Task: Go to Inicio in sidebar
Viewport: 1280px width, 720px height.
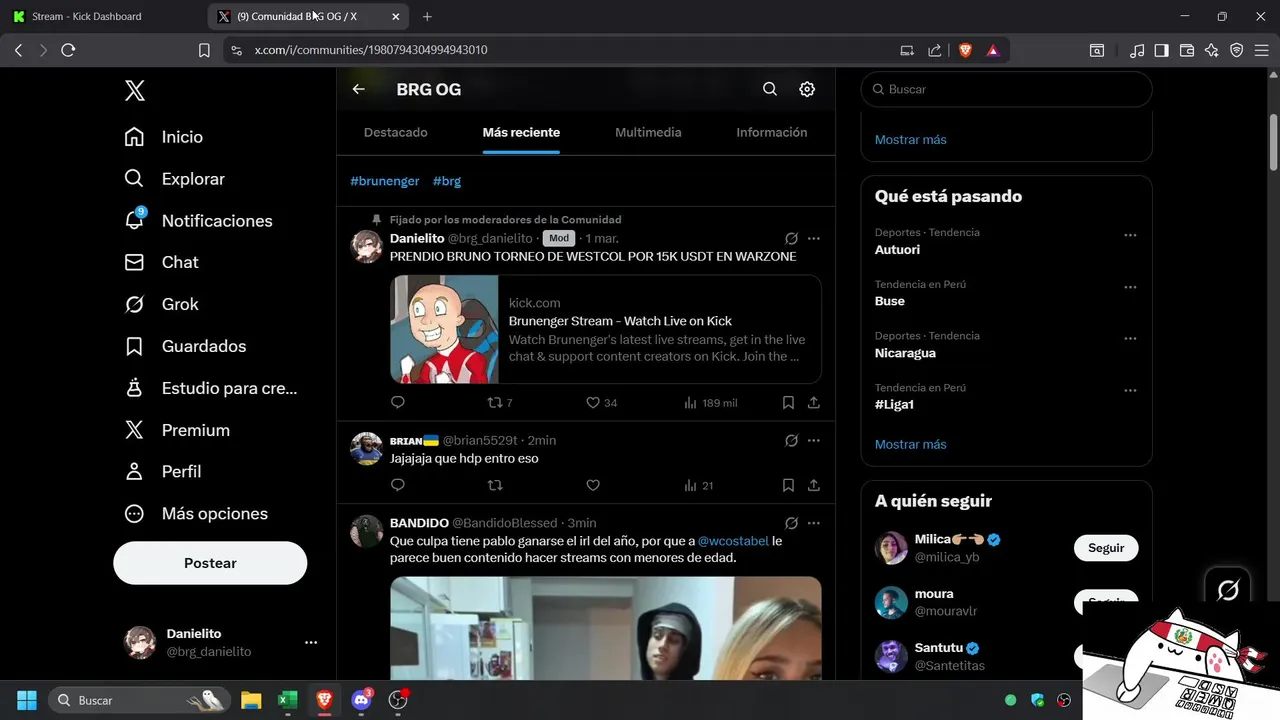Action: 163,137
